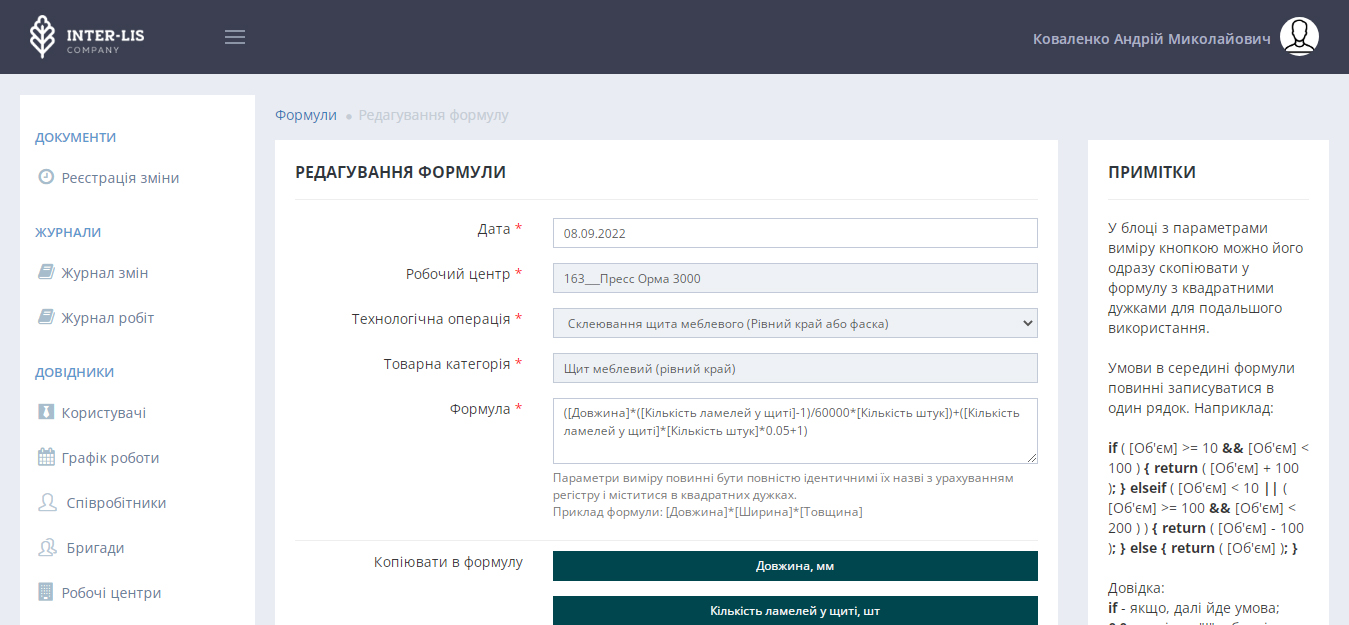Click the building icon for Робочі центри
1349x625 pixels.
coord(46,592)
